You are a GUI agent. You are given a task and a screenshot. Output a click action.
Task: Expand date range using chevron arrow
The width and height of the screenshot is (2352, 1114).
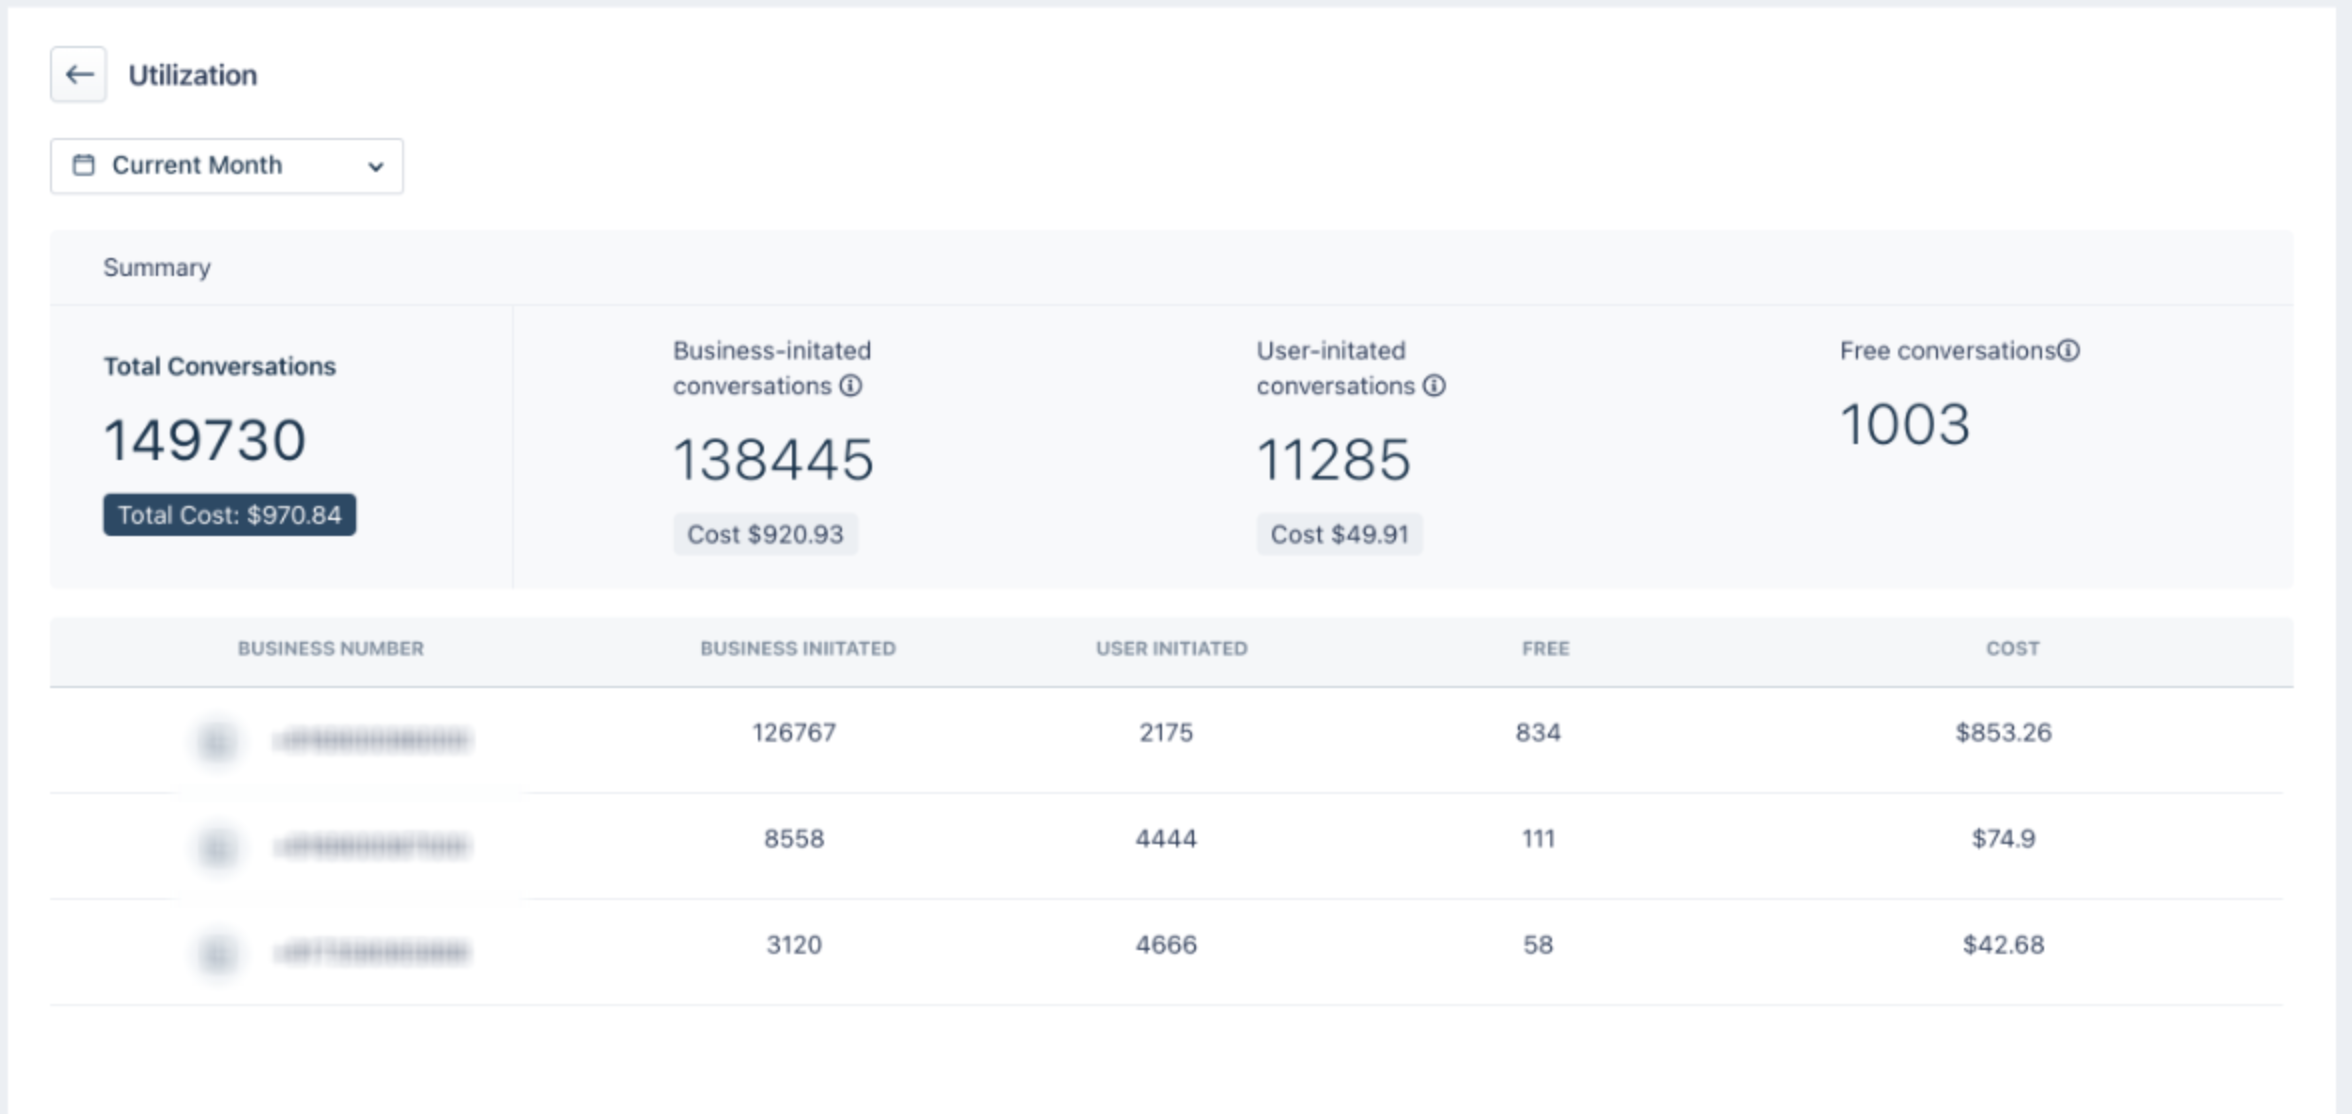point(376,167)
